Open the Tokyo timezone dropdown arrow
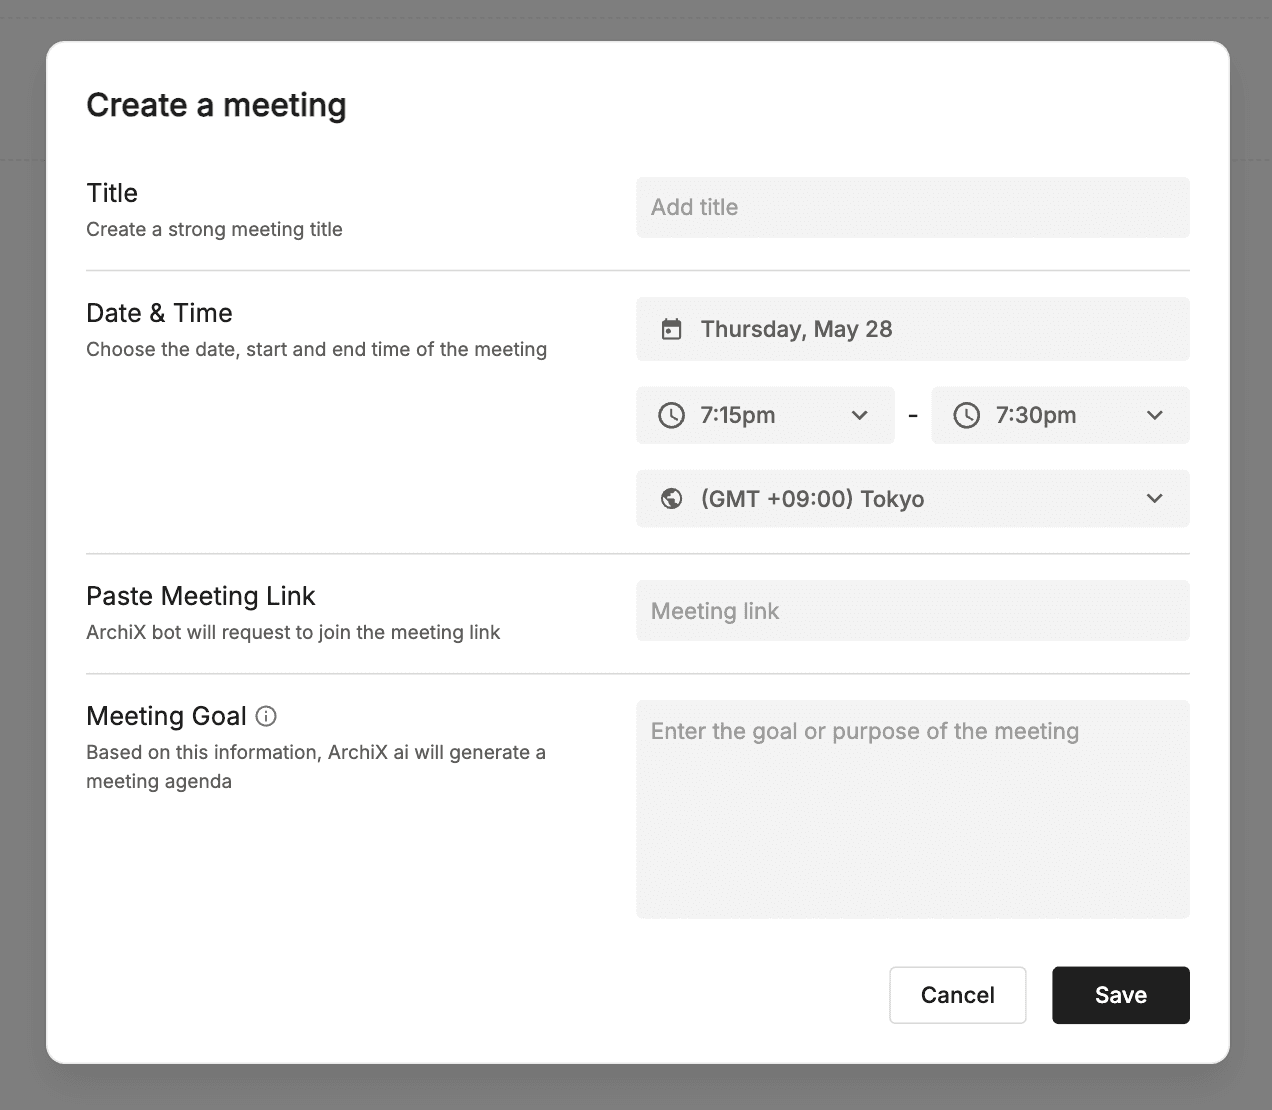This screenshot has height=1110, width=1272. coord(1154,498)
